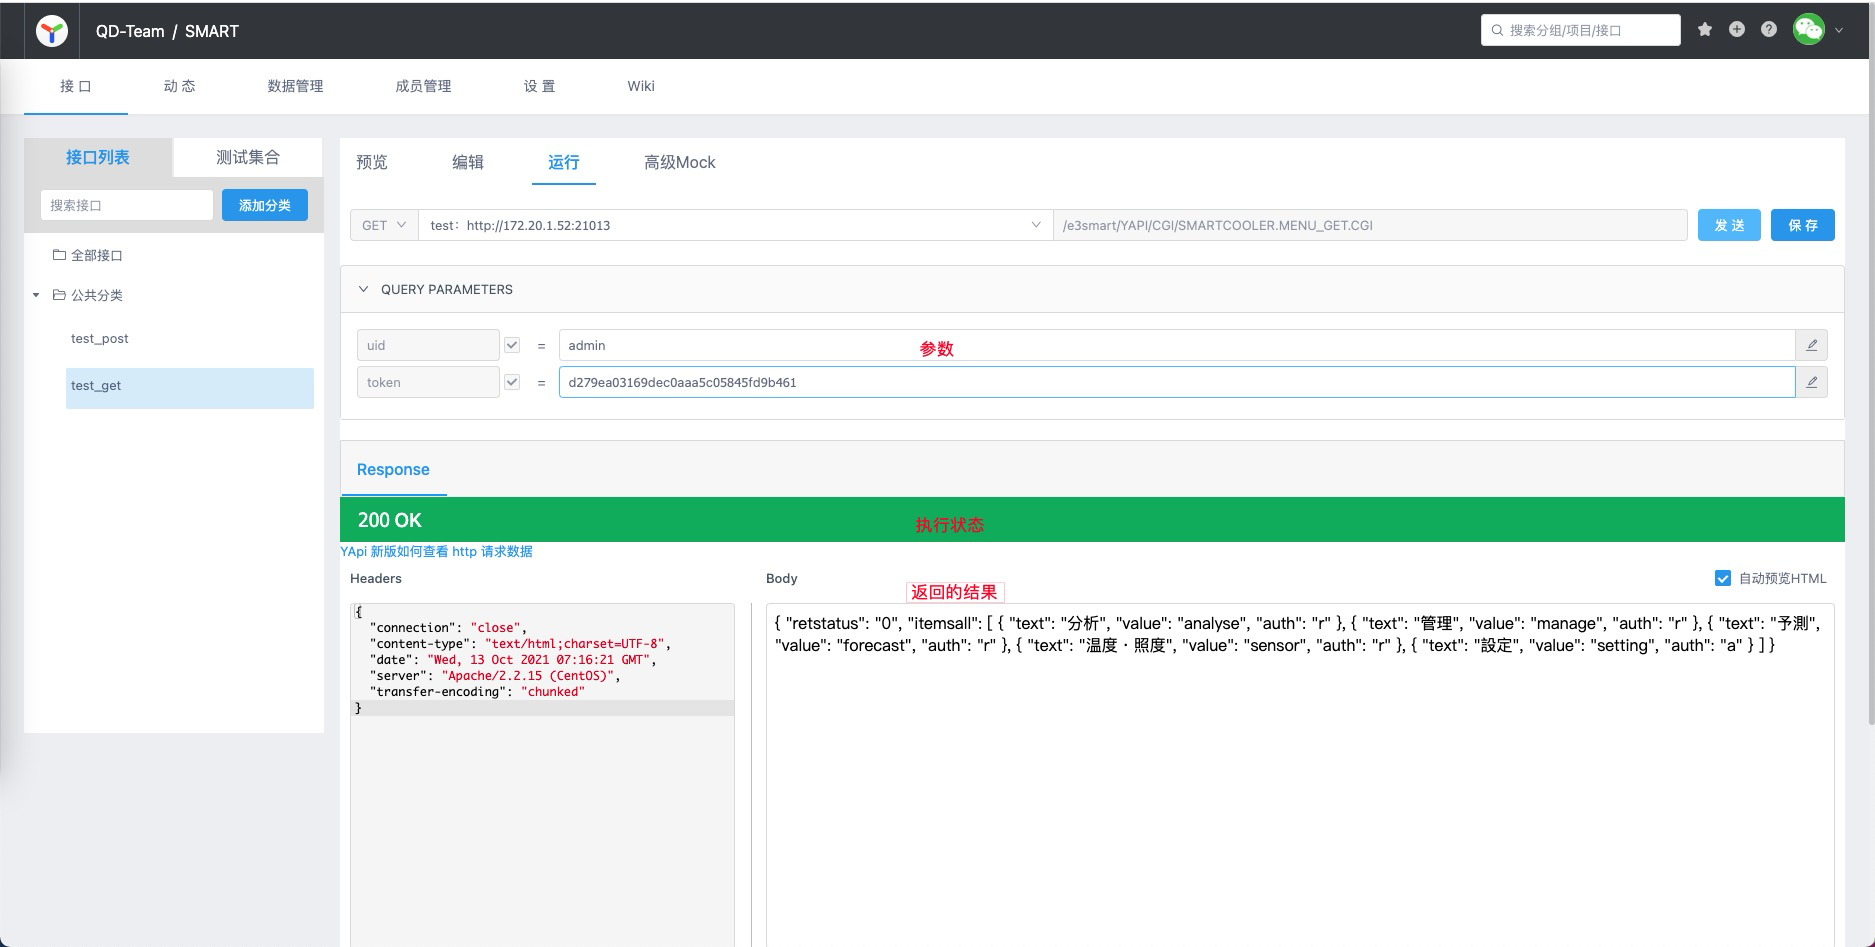The height and width of the screenshot is (947, 1875).
Task: Switch to the 编辑 tab
Action: coord(468,162)
